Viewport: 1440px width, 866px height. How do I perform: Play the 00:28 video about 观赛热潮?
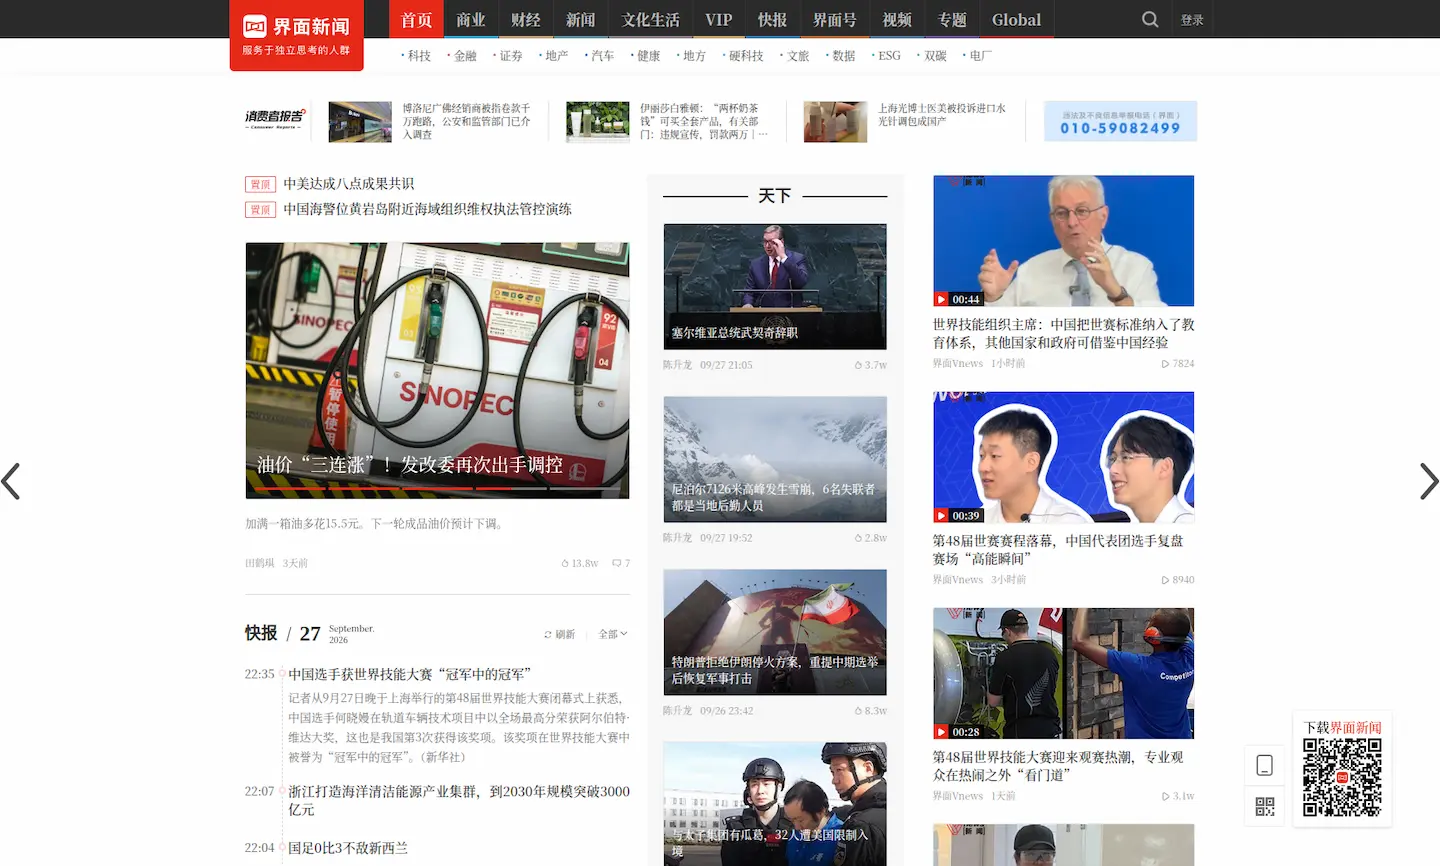tap(1063, 673)
